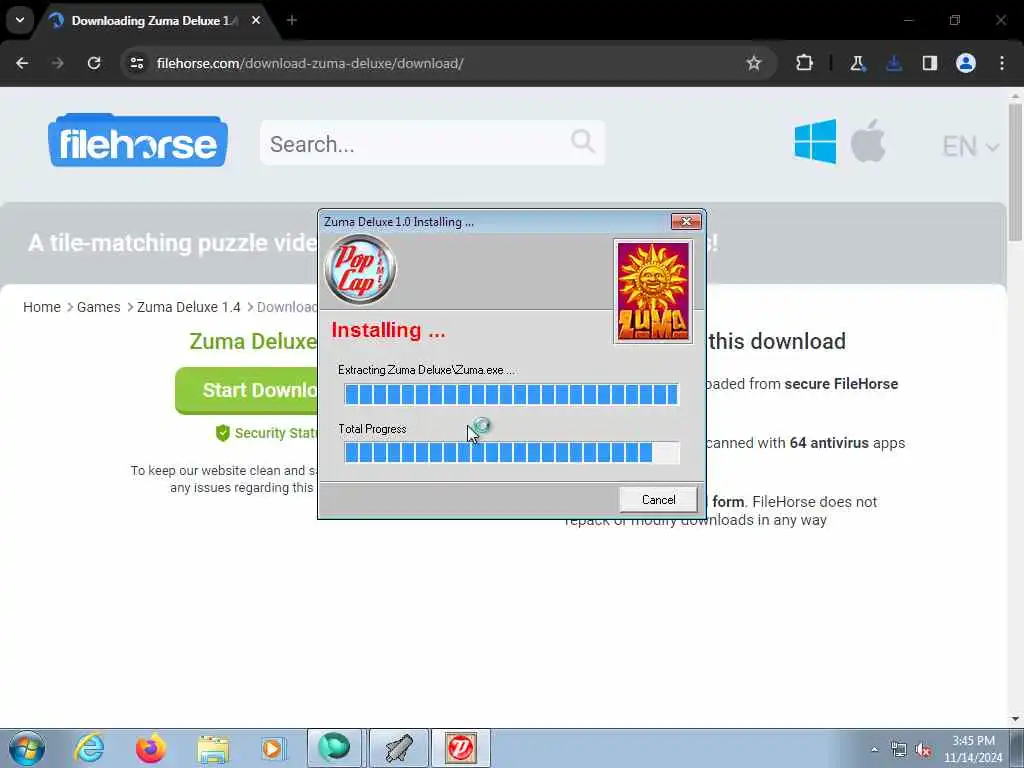Select the Windows platform icon
1024x768 pixels.
[815, 141]
